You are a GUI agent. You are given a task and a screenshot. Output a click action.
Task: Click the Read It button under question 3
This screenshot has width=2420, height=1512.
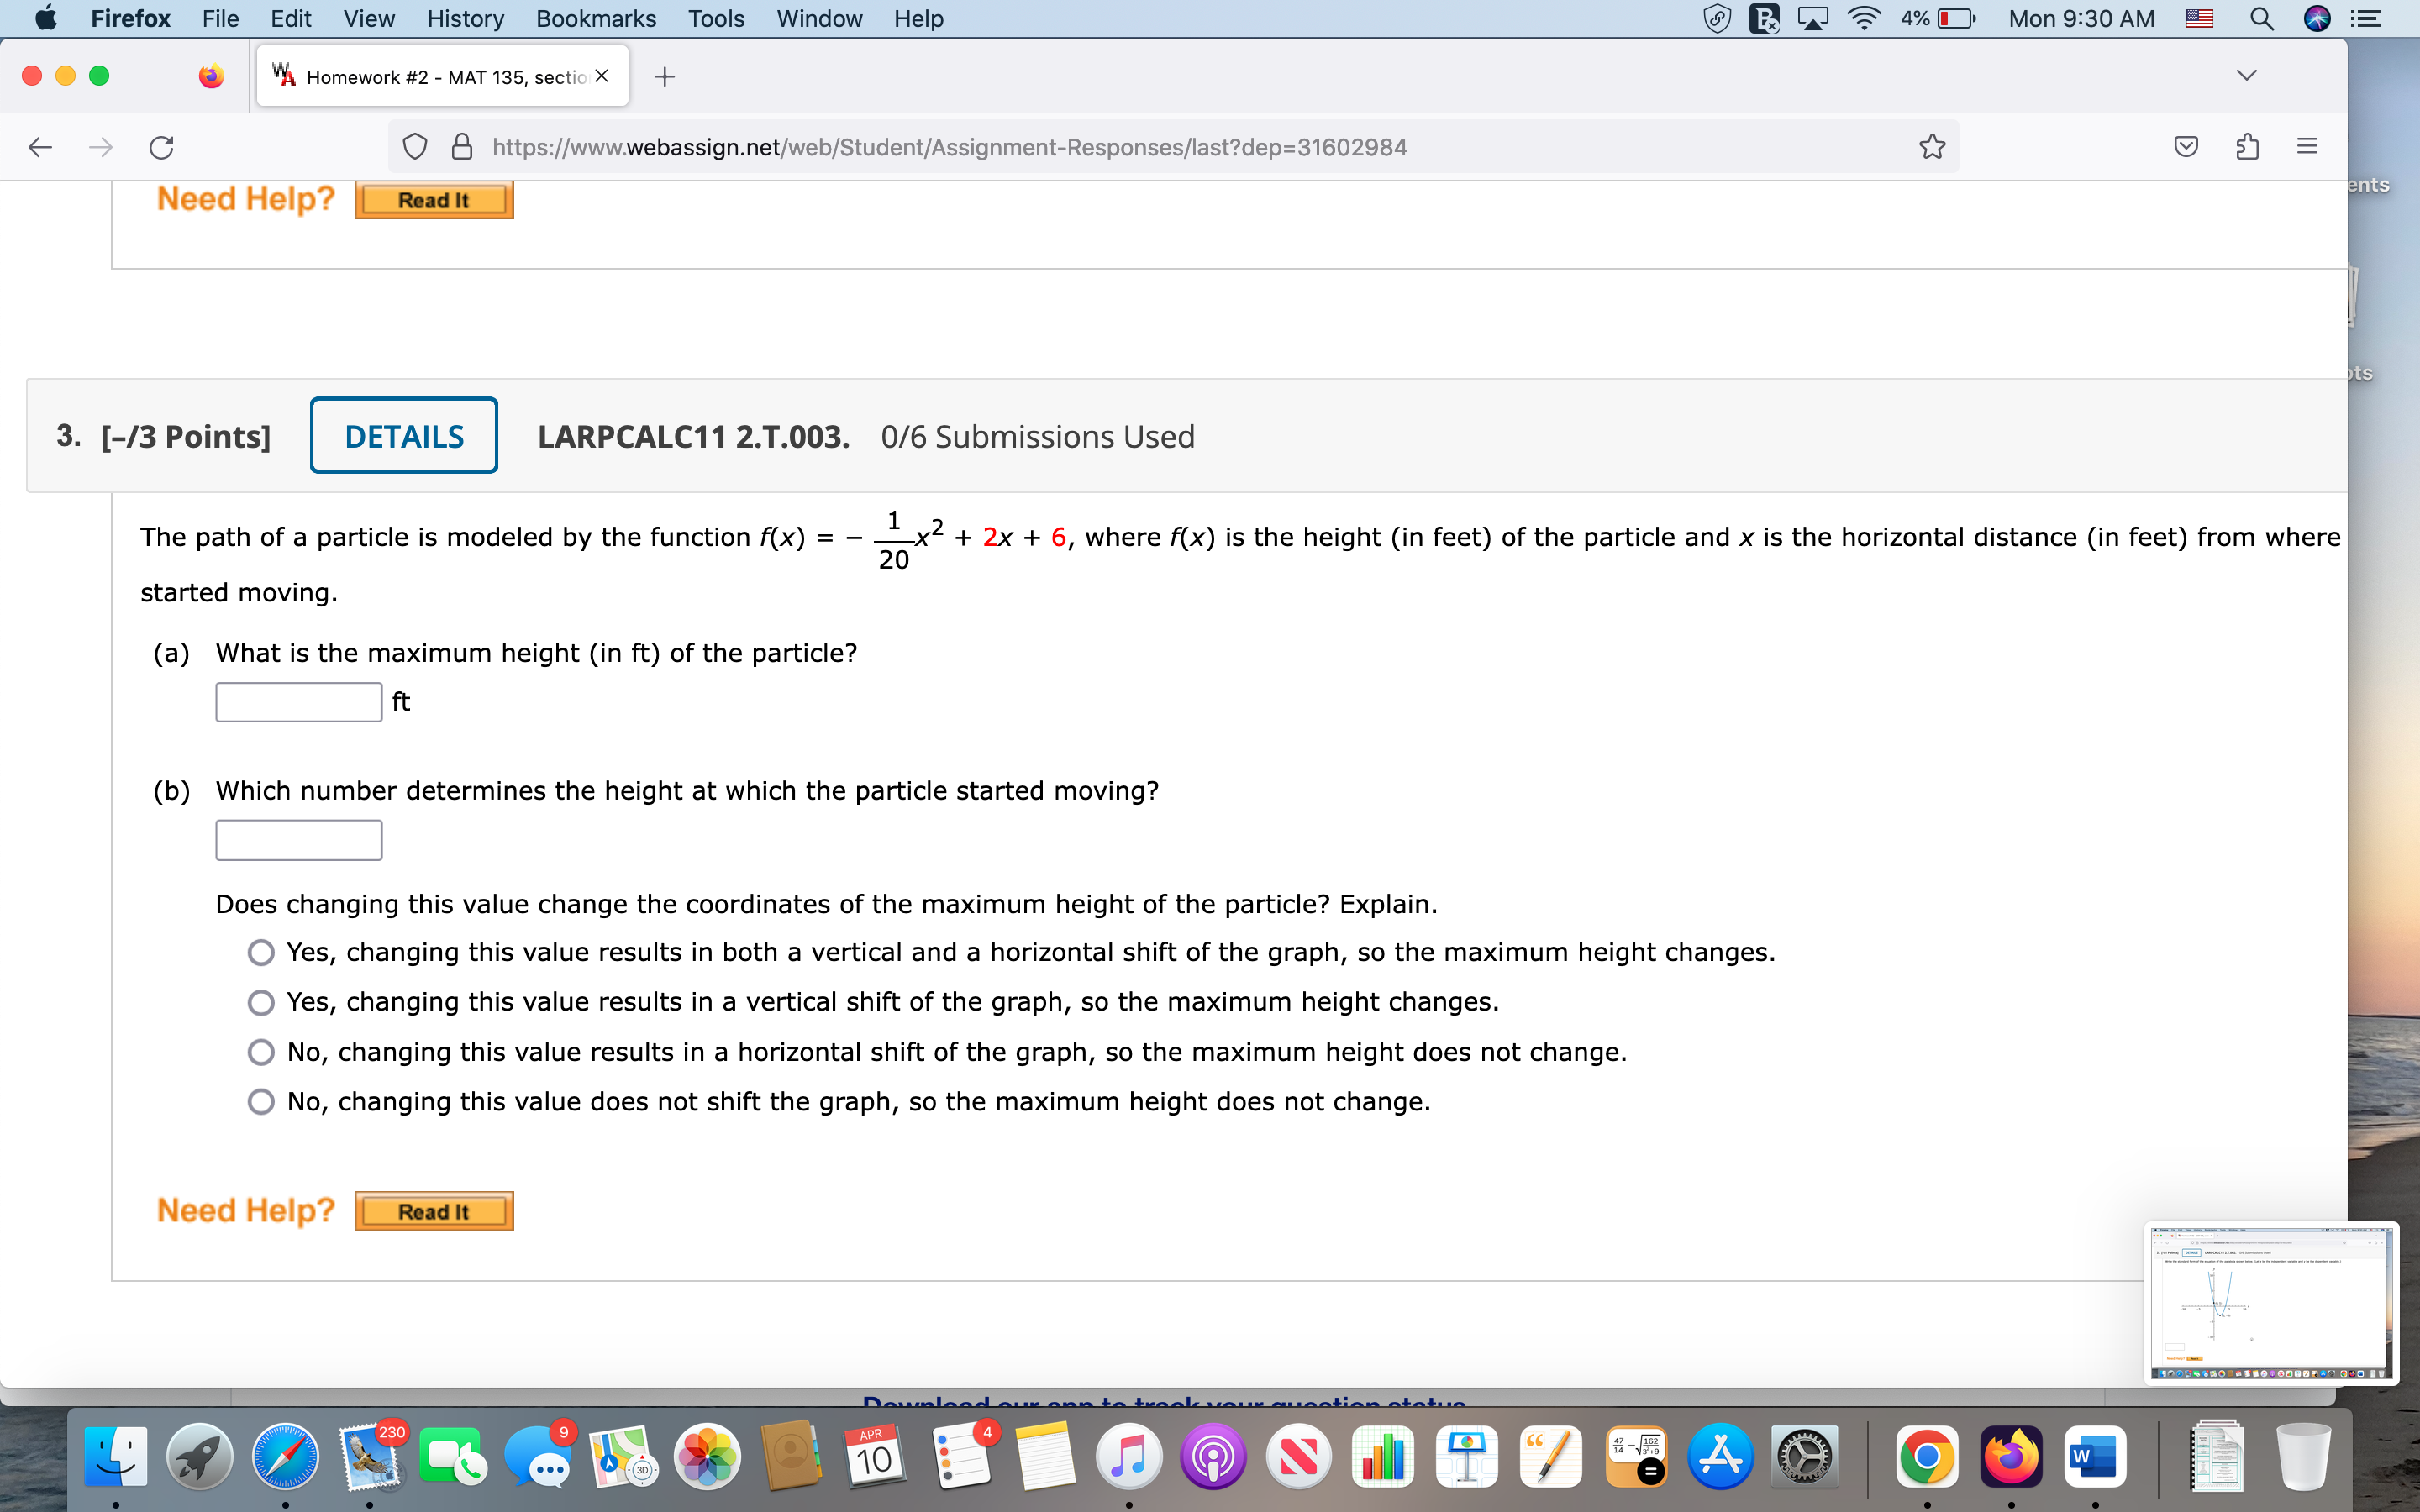[434, 1211]
